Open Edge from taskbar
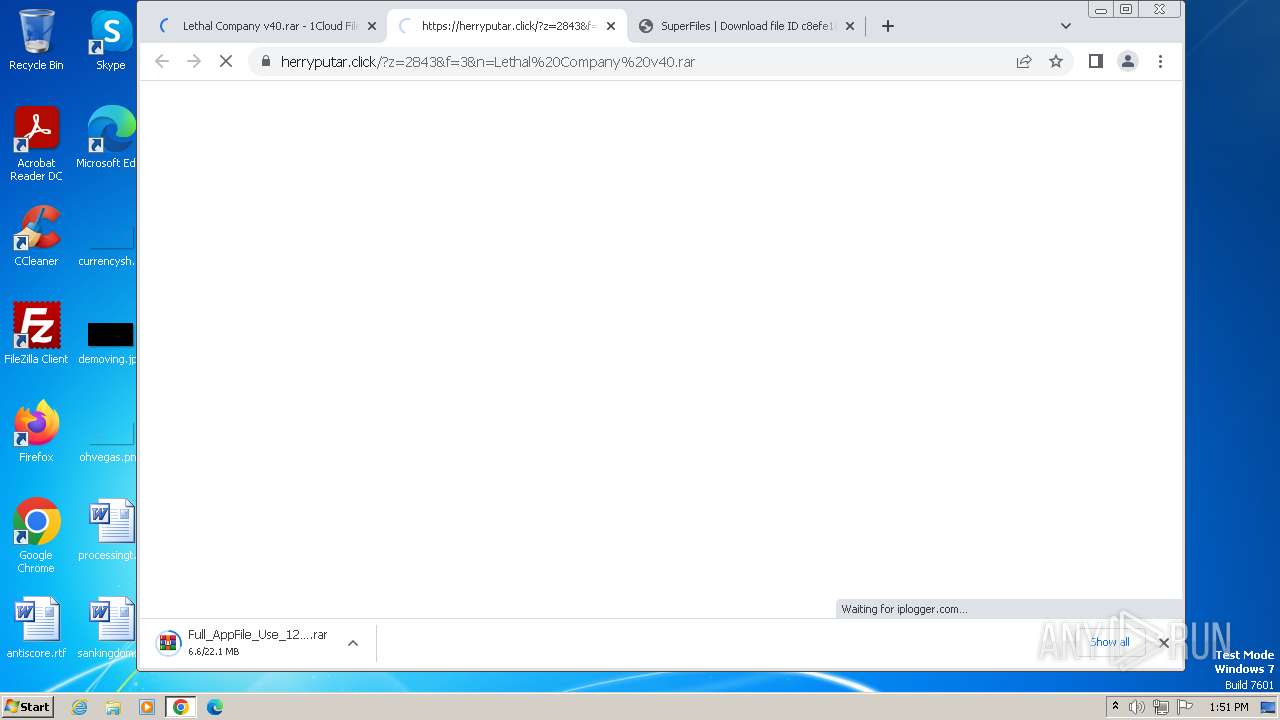 (214, 707)
